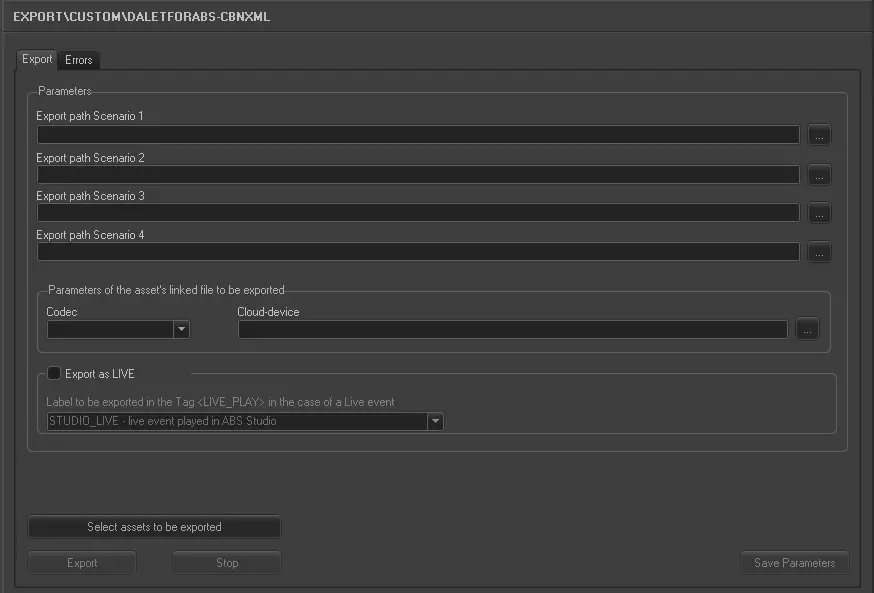Select the Export tab

tap(37, 60)
